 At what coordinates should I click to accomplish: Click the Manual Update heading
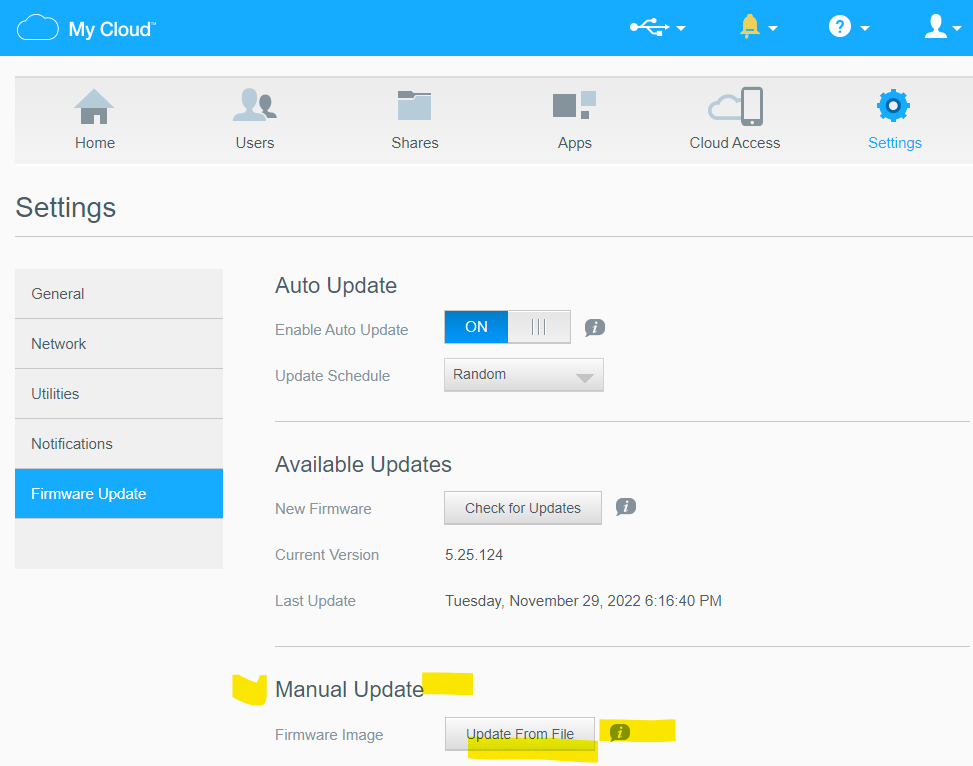tap(349, 689)
